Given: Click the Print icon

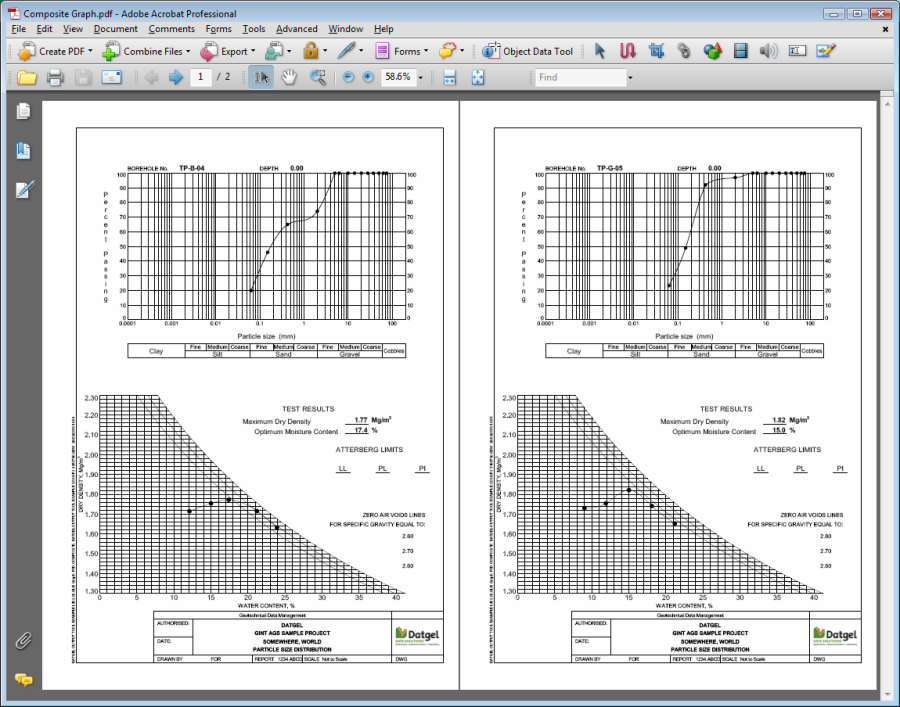Looking at the screenshot, I should click(55, 78).
